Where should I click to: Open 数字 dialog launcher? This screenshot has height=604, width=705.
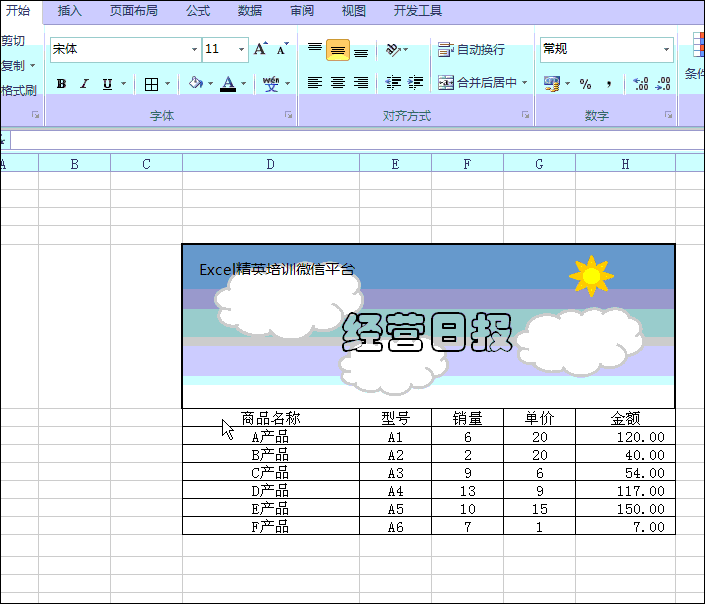point(668,115)
